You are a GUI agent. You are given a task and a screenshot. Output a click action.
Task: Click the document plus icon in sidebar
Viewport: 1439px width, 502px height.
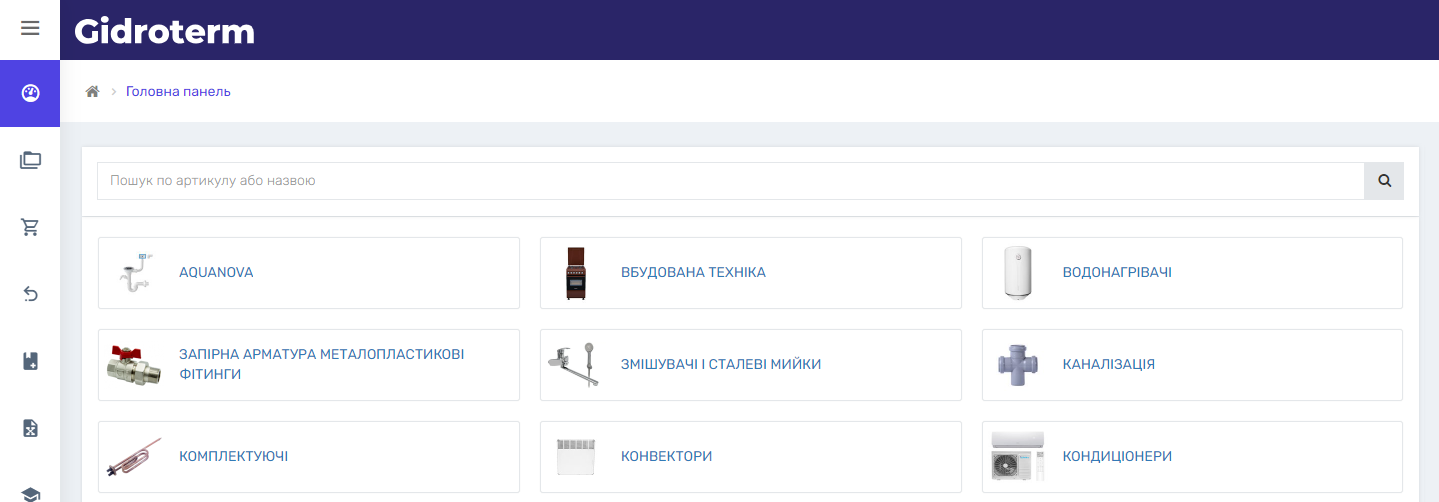point(30,361)
